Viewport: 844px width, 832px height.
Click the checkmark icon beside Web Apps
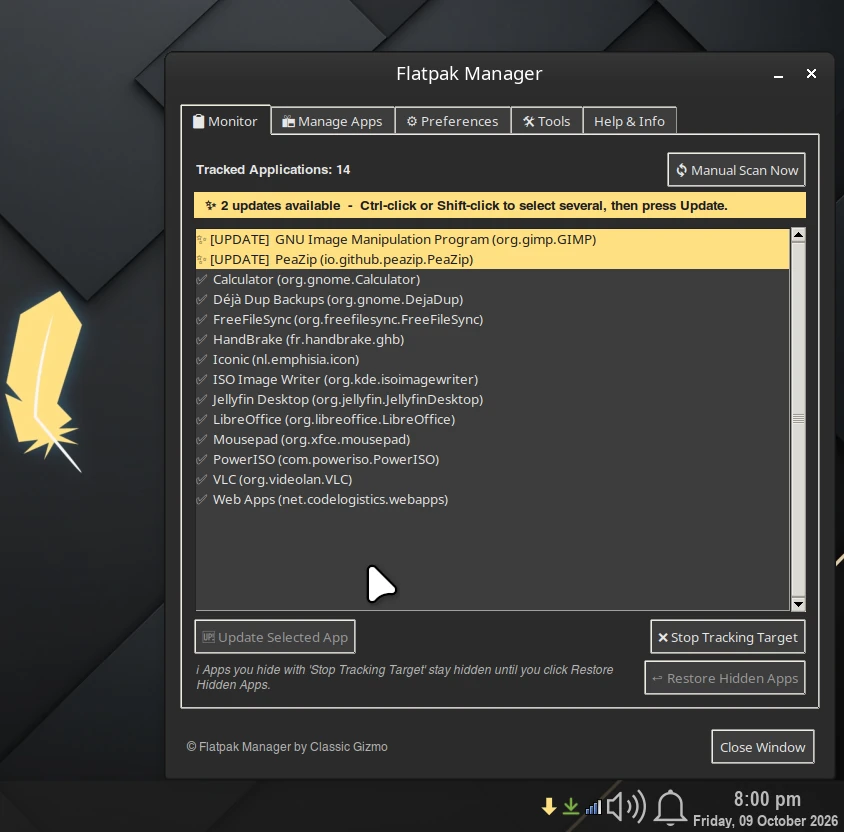click(202, 499)
